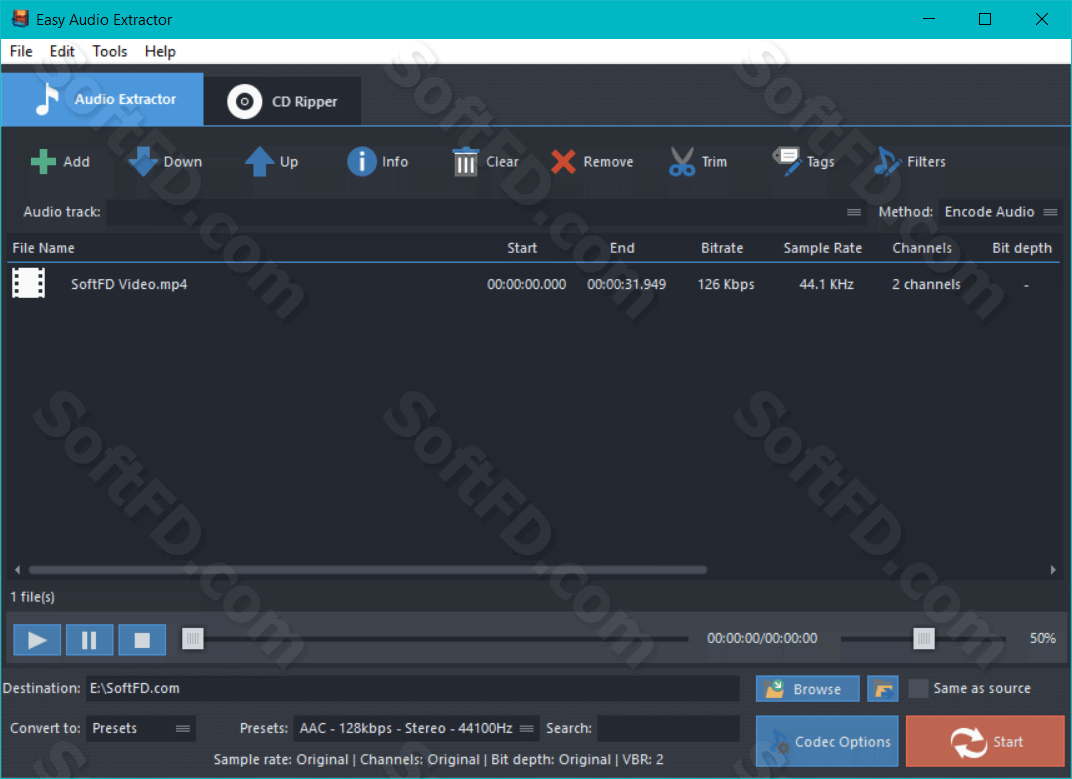Click the green Add plus icon
Screen dimensions: 1072x779
43,162
